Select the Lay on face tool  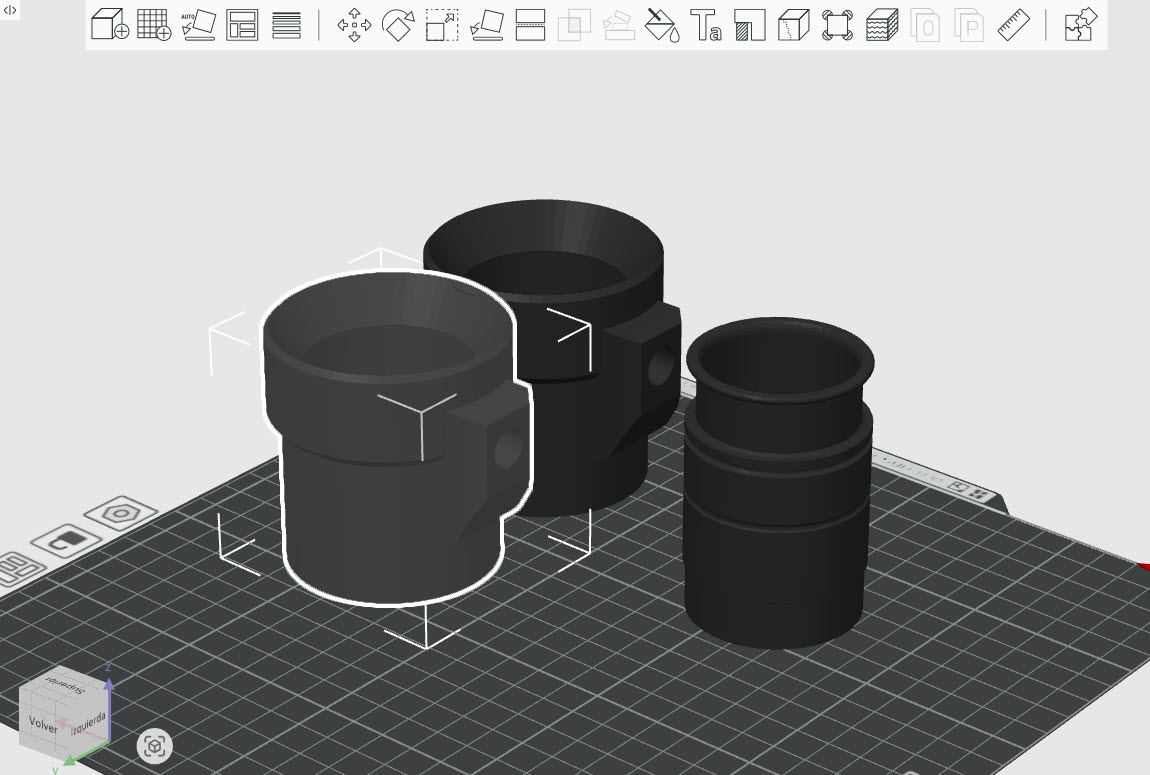(x=486, y=25)
